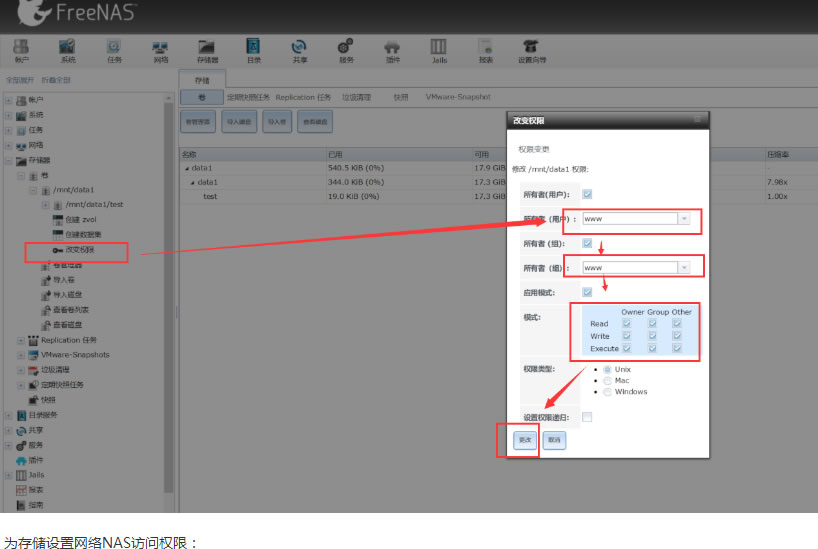Select the Windows permission type radio
The width and height of the screenshot is (818, 549).
(607, 392)
